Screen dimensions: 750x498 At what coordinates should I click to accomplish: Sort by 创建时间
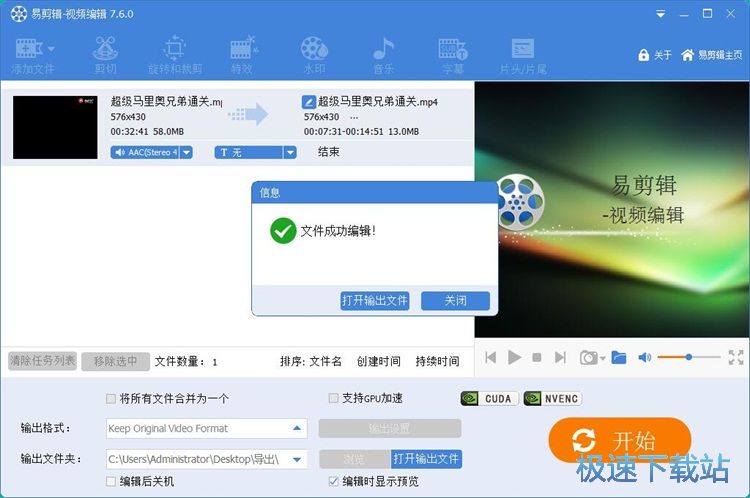379,361
